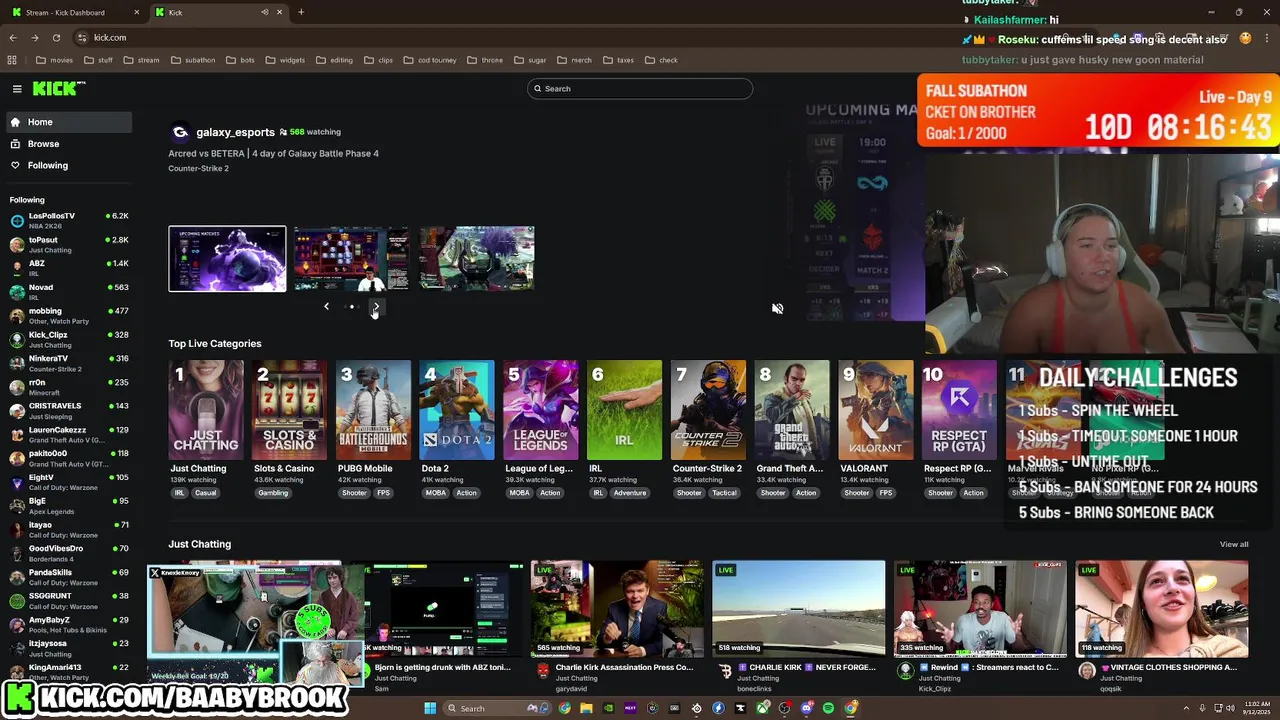Viewport: 1280px width, 720px height.
Task: Open Windows Start menu
Action: coord(430,708)
